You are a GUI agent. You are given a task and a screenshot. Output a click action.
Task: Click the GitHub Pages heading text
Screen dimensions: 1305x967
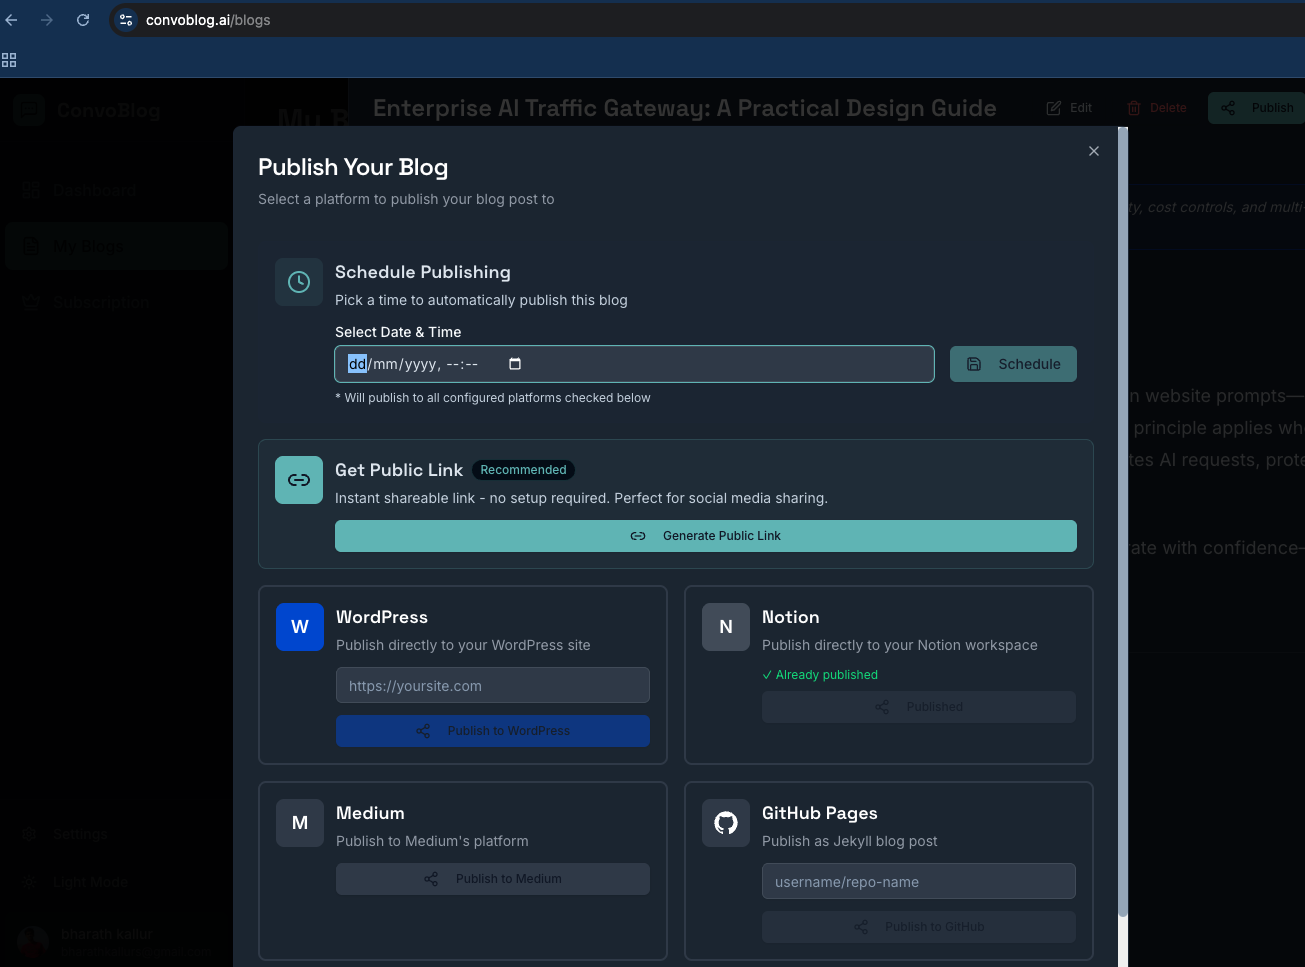[820, 813]
